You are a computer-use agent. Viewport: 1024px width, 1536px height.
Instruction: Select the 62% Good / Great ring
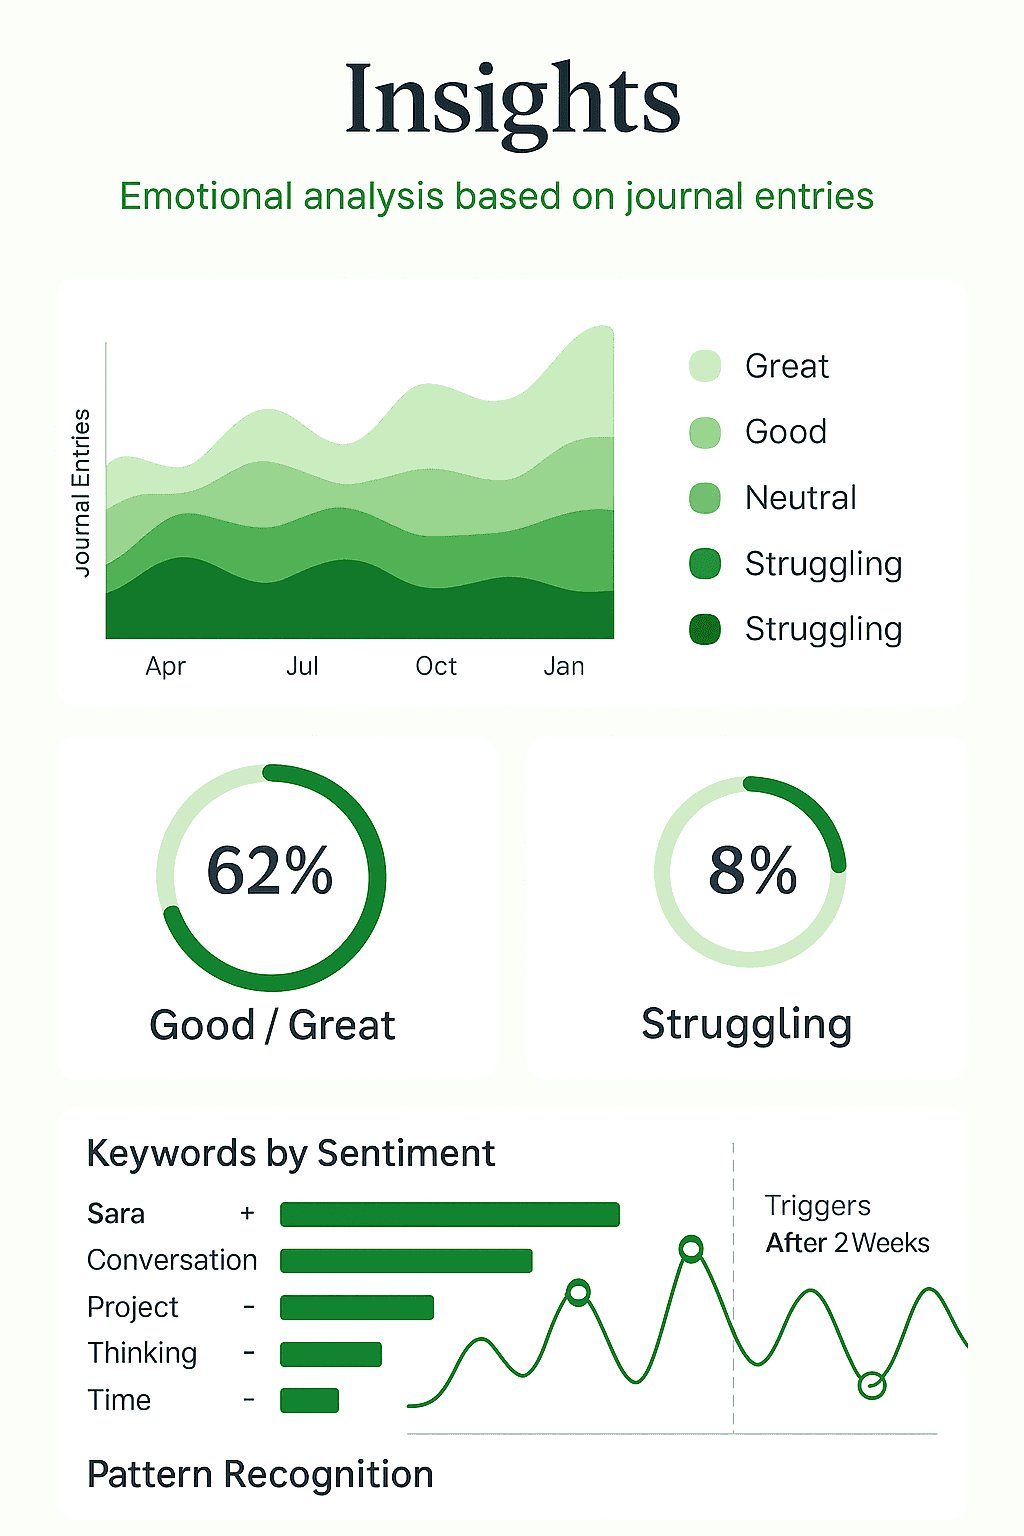click(271, 877)
